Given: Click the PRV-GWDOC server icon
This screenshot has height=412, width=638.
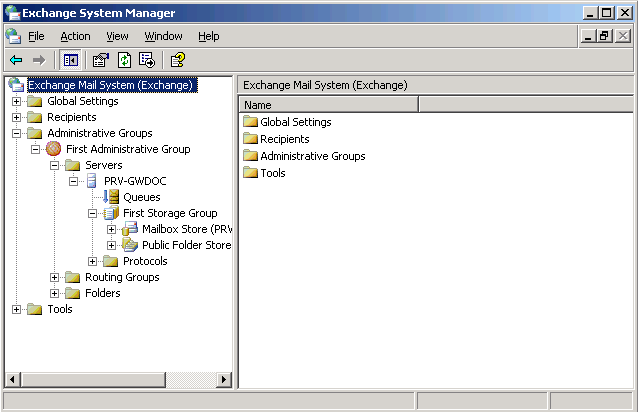Looking at the screenshot, I should (92, 181).
